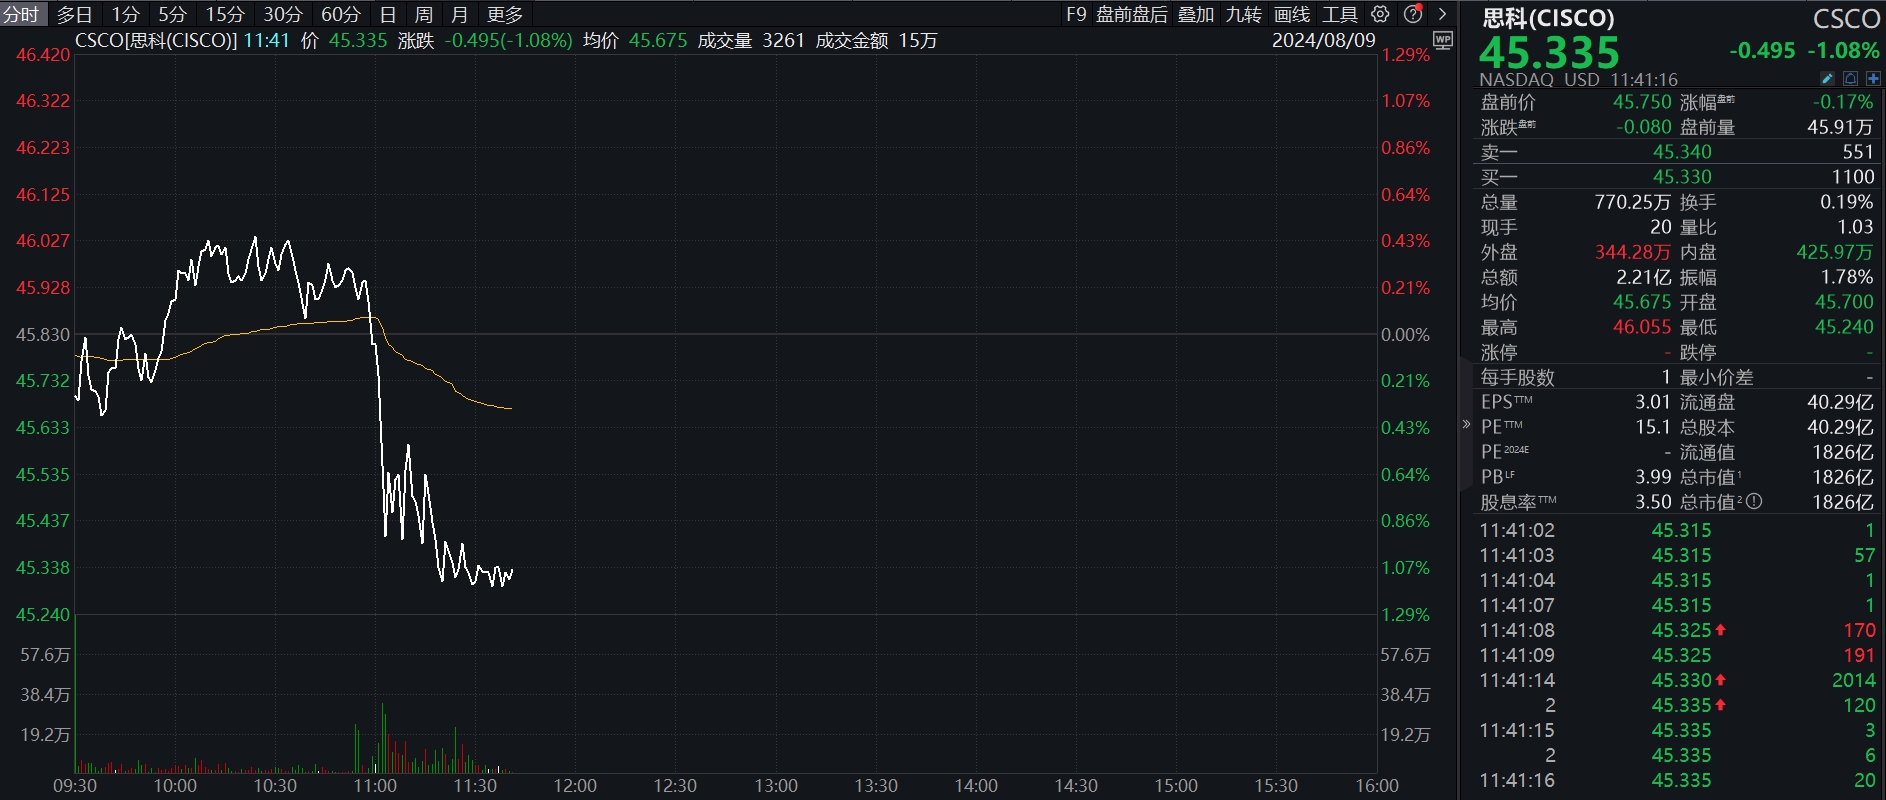The height and width of the screenshot is (800, 1886).
Task: Toggle 盘前盘后 pre/after-market display
Action: click(1132, 14)
